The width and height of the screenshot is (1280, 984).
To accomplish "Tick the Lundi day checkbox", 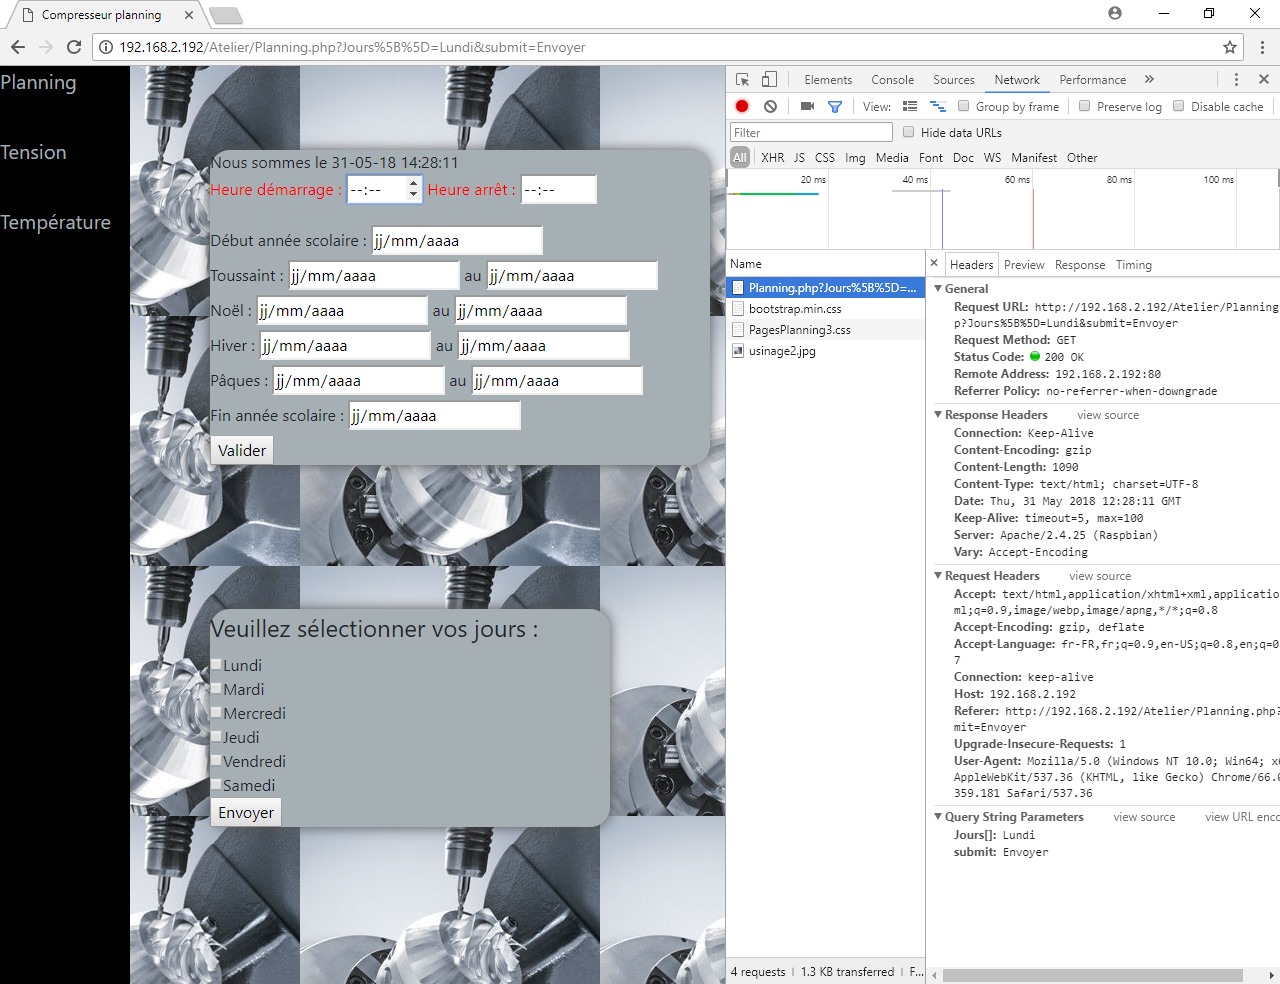I will 216,665.
